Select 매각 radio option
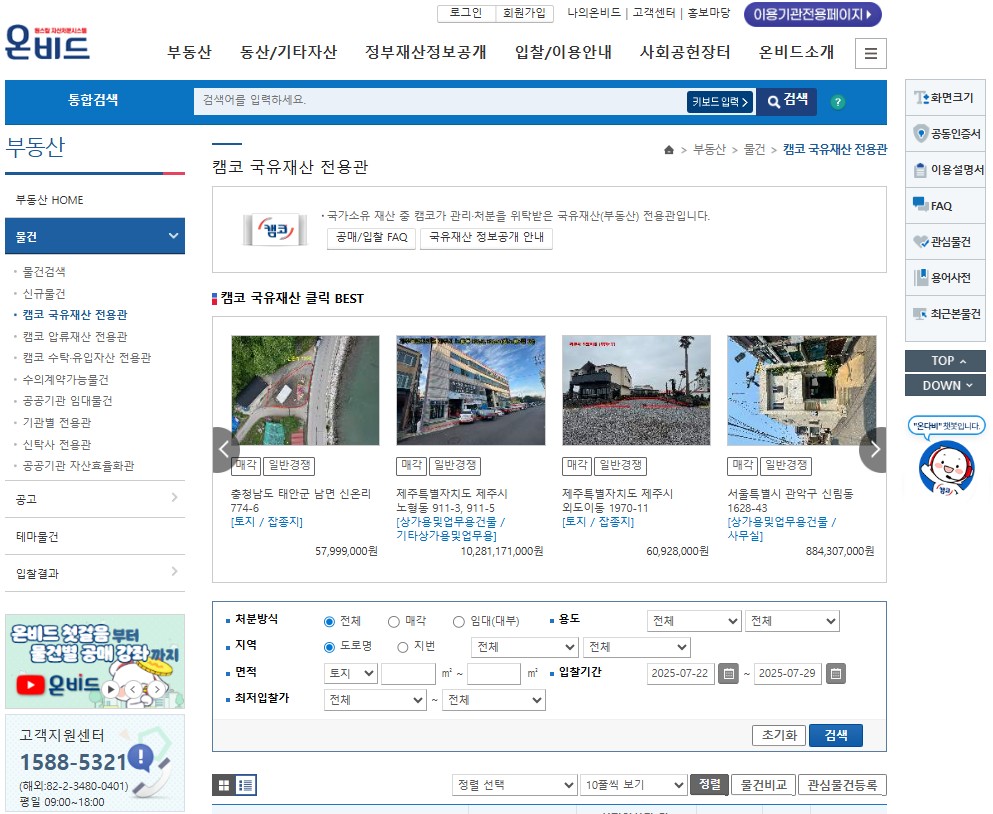The image size is (993, 814). (393, 621)
